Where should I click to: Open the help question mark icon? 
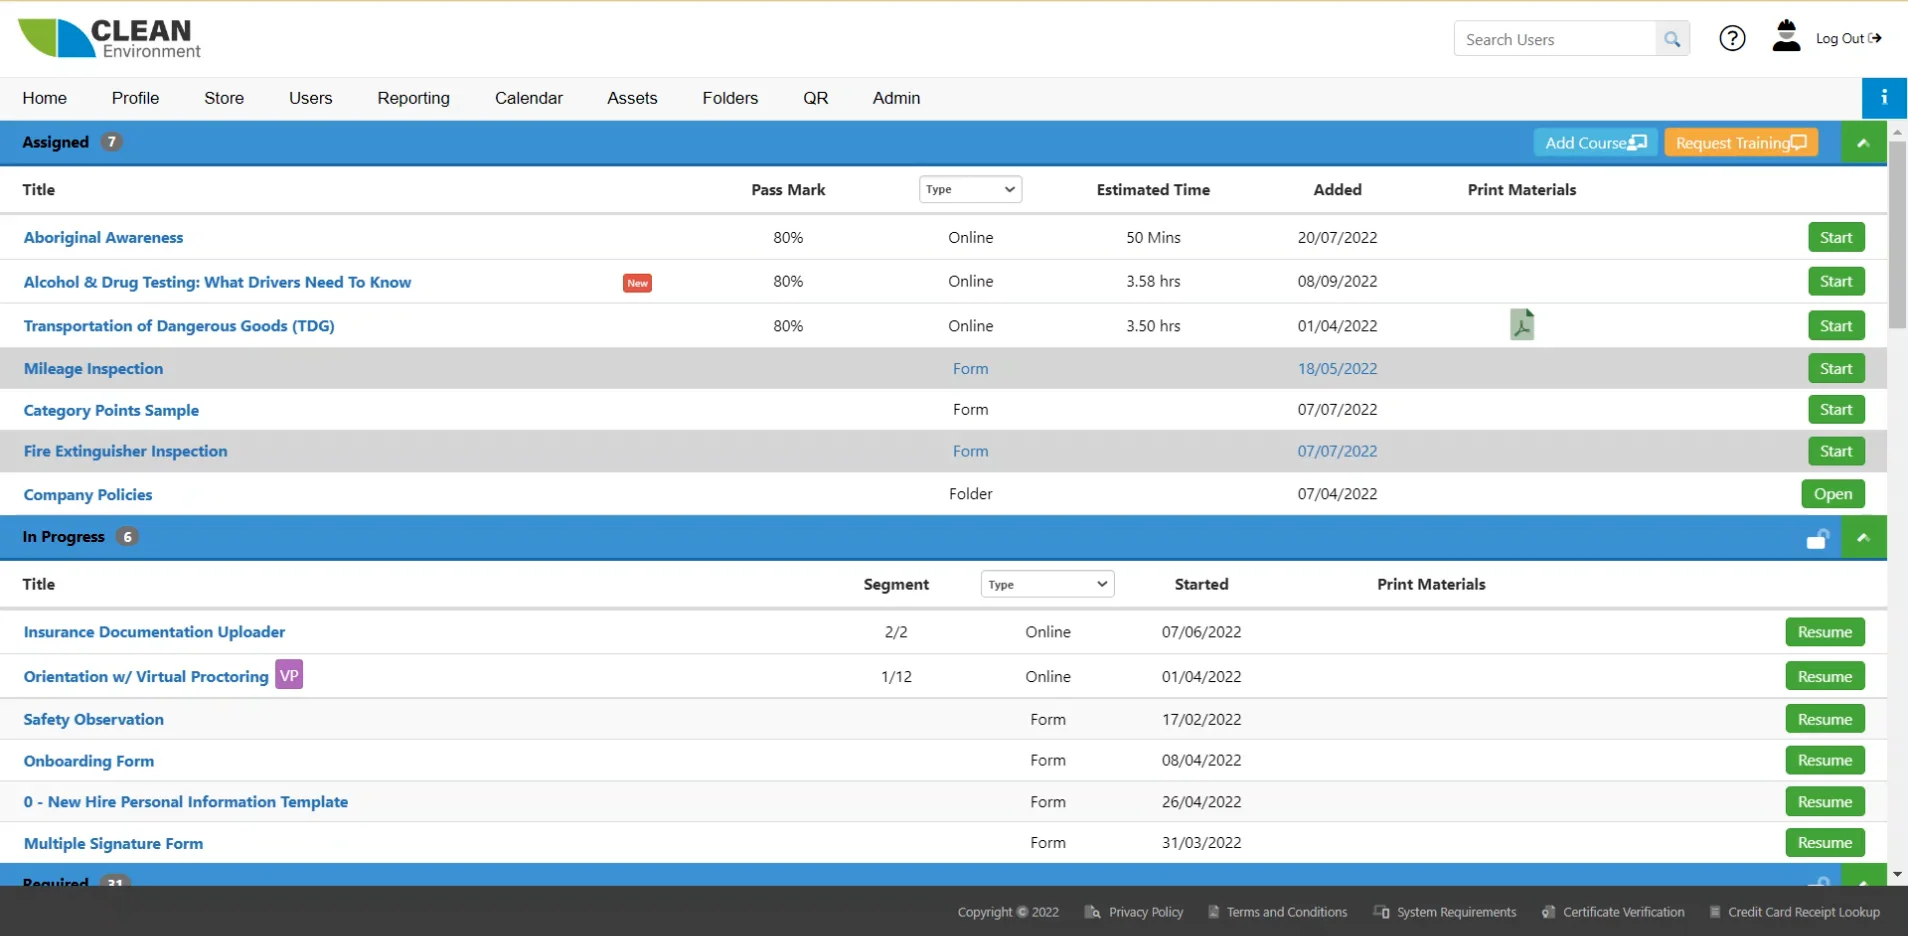[x=1731, y=38]
